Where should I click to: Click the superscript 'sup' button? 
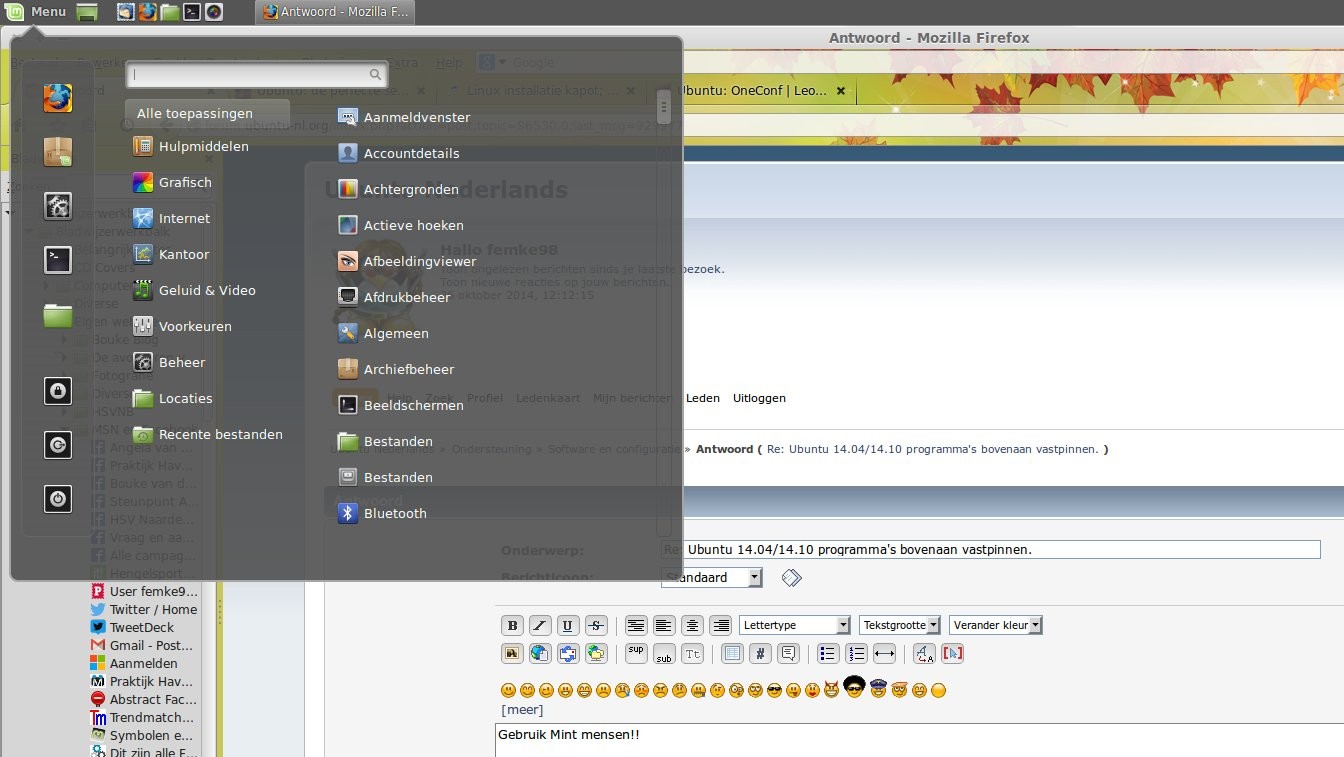636,654
